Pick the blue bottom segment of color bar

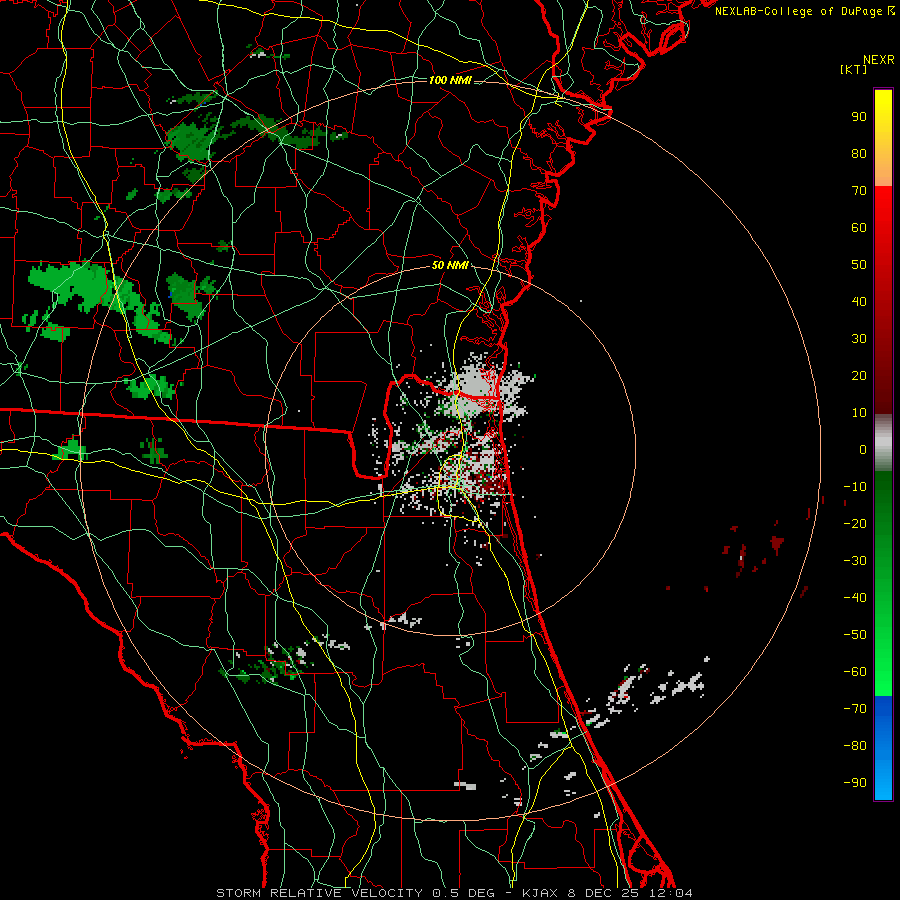click(x=883, y=748)
